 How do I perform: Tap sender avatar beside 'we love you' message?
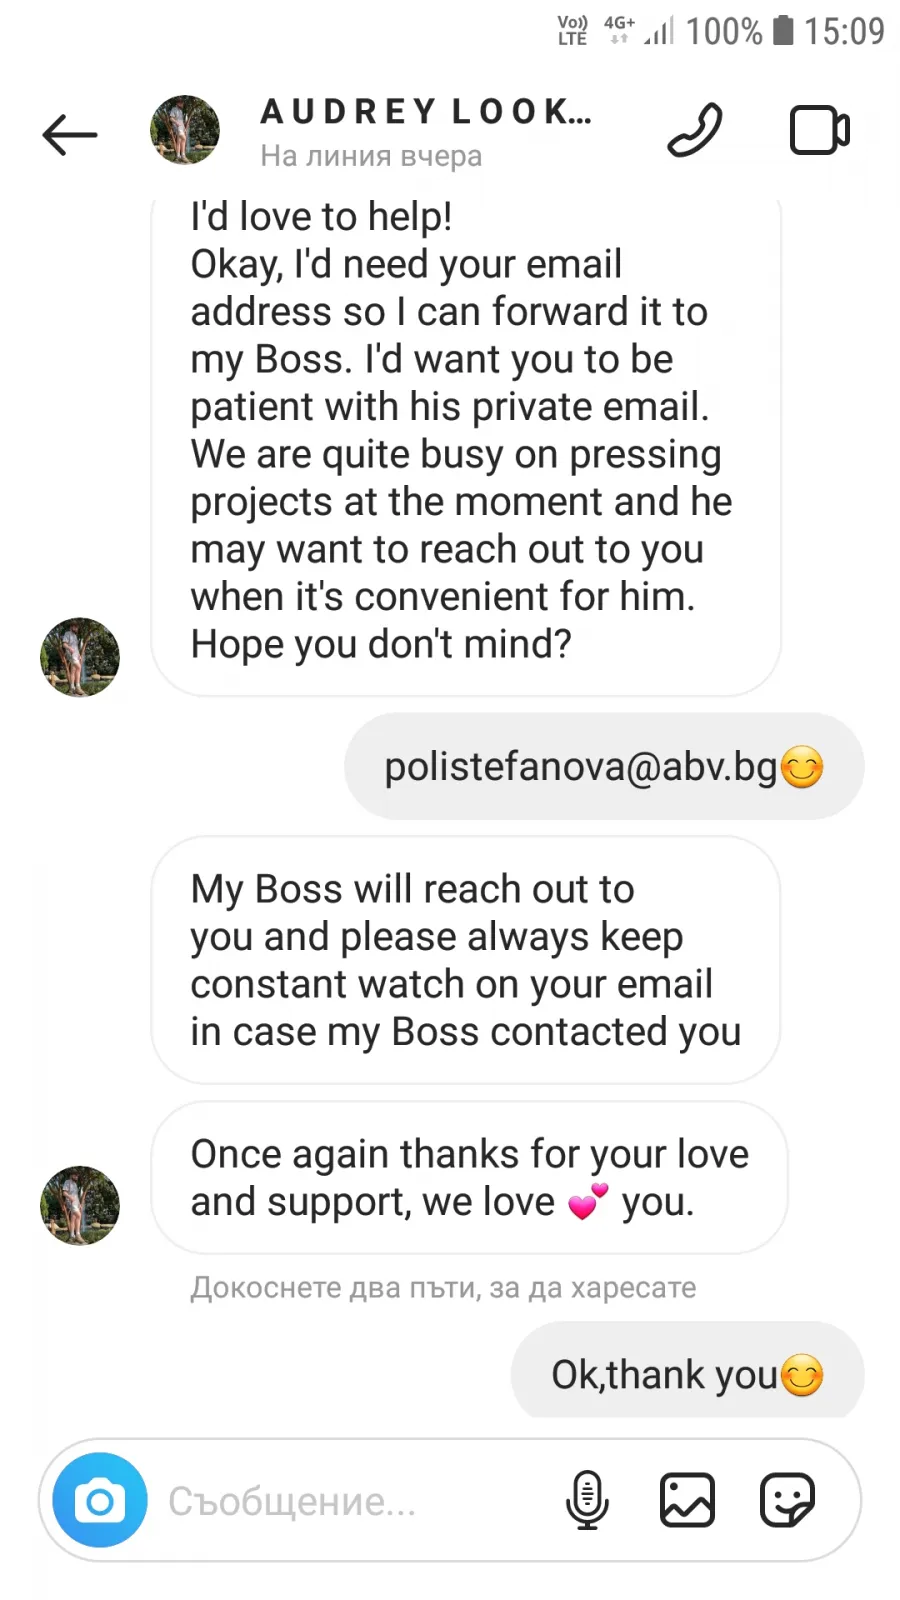pos(80,1205)
